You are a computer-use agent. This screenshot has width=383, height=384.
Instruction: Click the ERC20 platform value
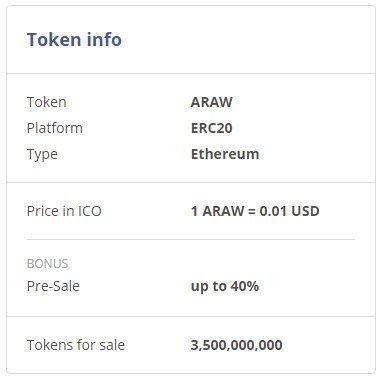point(212,128)
